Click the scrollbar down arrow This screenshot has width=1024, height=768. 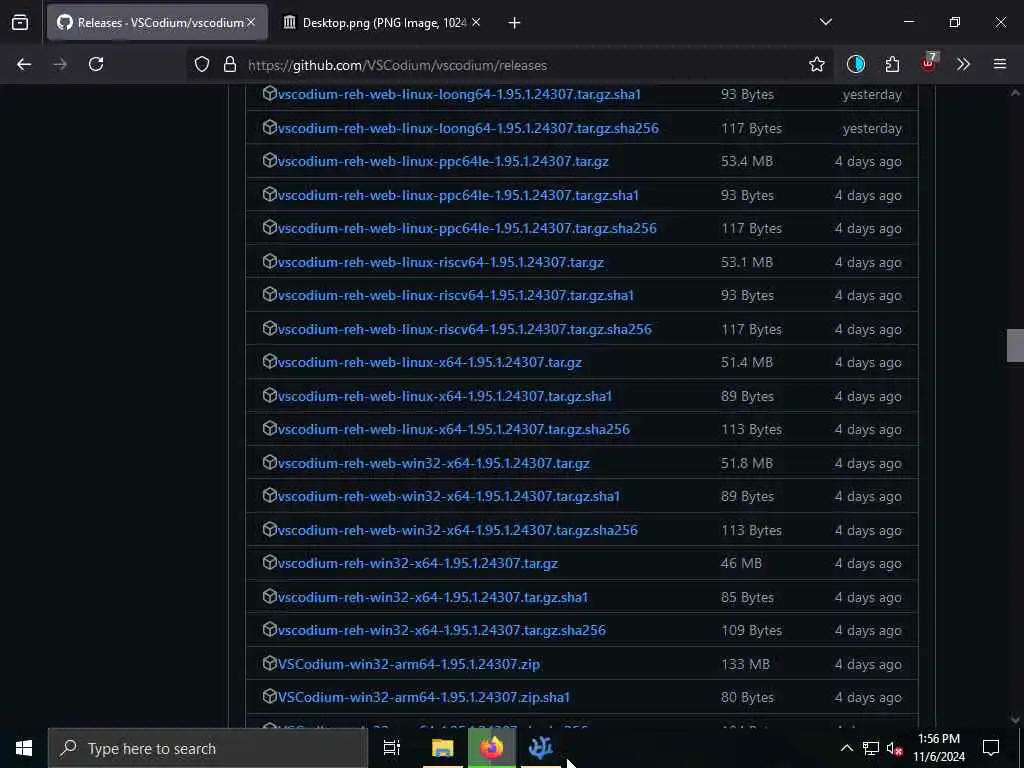coord(1015,720)
